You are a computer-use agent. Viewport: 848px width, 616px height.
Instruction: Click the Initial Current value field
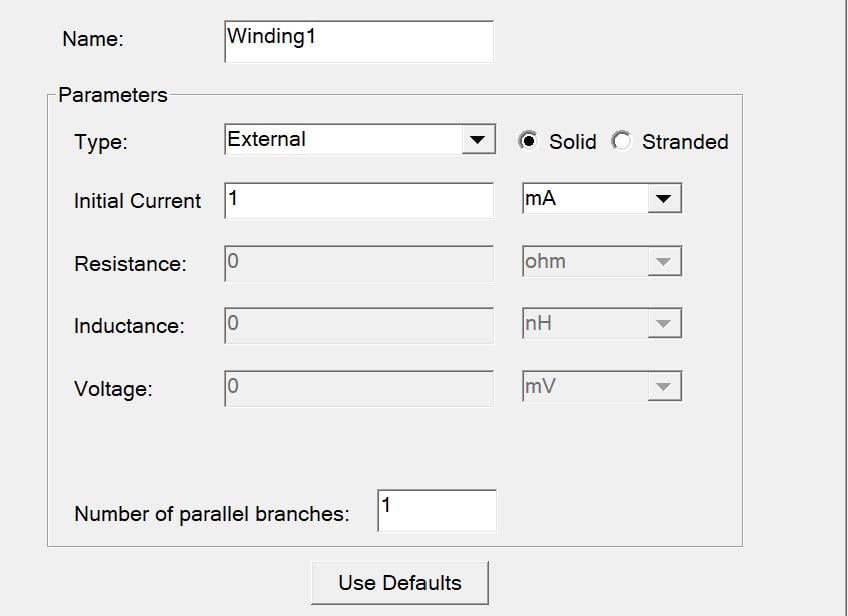pos(359,200)
